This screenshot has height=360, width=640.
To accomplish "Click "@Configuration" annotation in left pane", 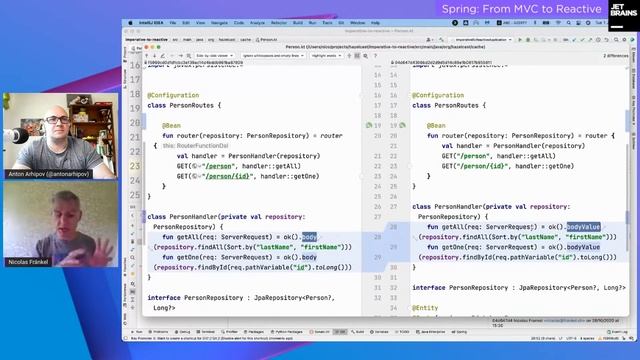I will (x=173, y=95).
